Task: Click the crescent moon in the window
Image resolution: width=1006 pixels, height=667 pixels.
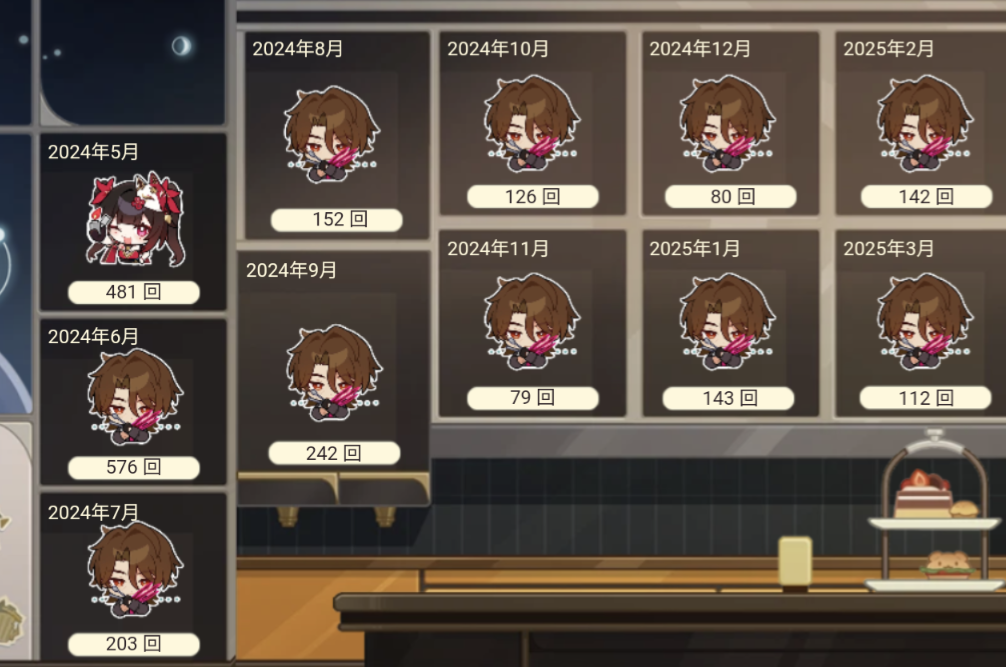Action: [182, 46]
